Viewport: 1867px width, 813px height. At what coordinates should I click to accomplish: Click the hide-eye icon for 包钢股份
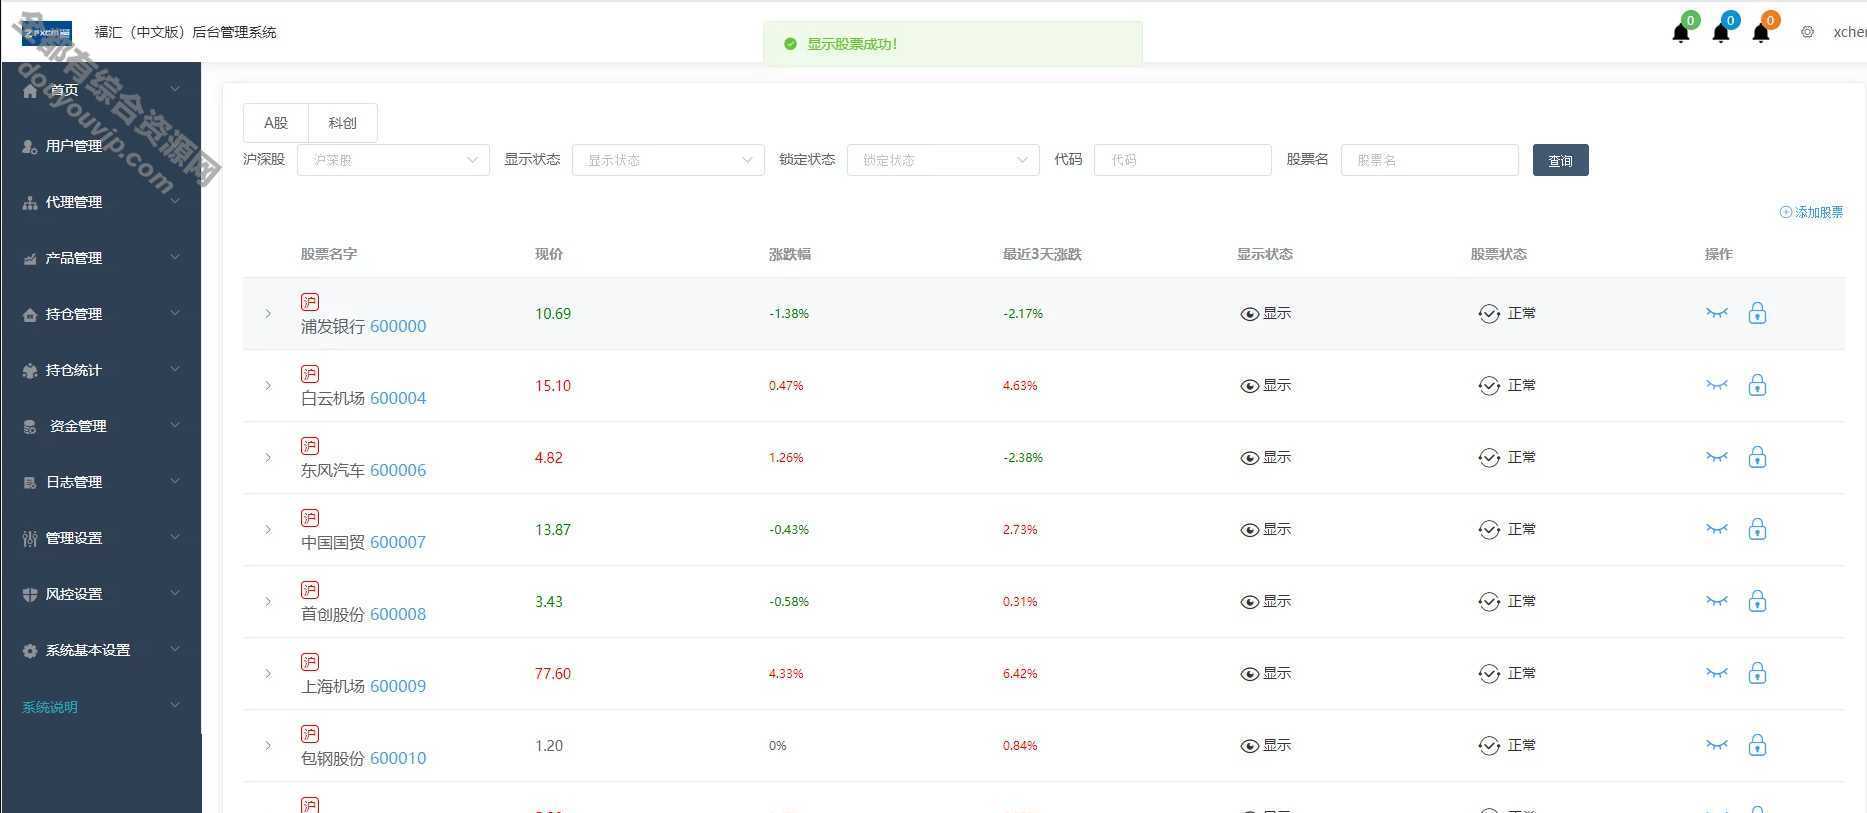(x=1717, y=745)
